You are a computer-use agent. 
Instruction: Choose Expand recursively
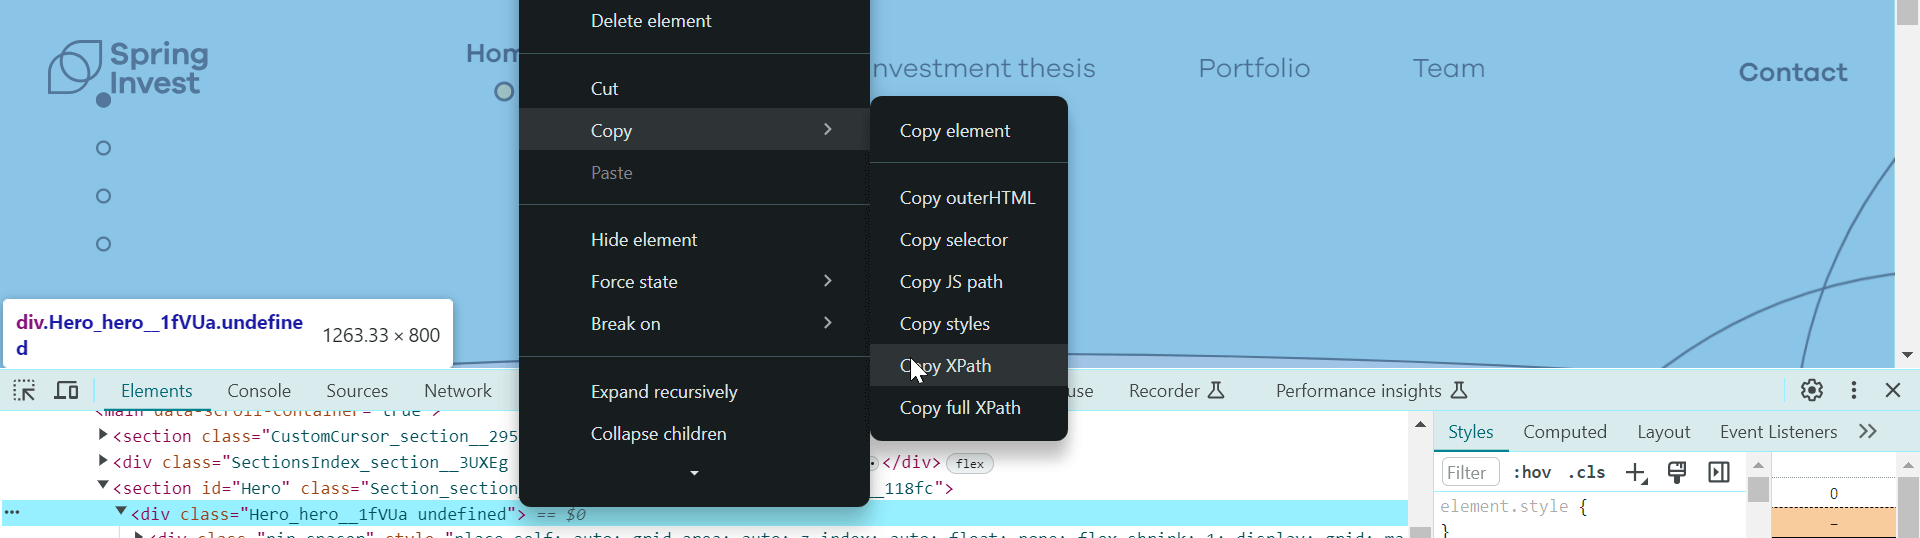694,392
